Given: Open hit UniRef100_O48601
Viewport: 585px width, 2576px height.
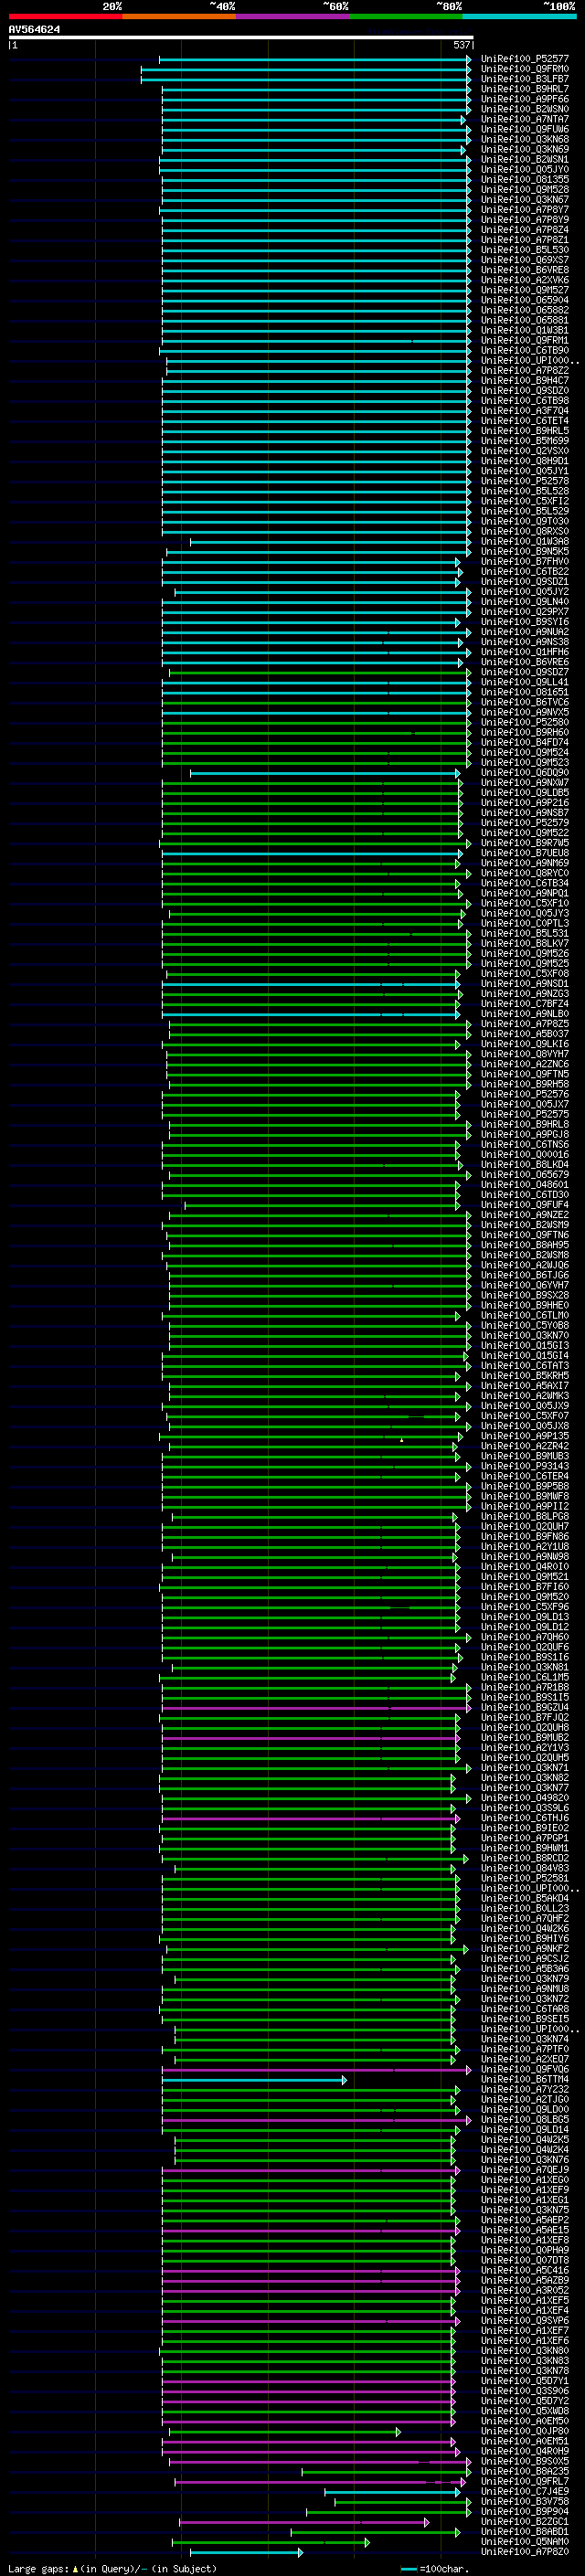Looking at the screenshot, I should click(524, 1184).
